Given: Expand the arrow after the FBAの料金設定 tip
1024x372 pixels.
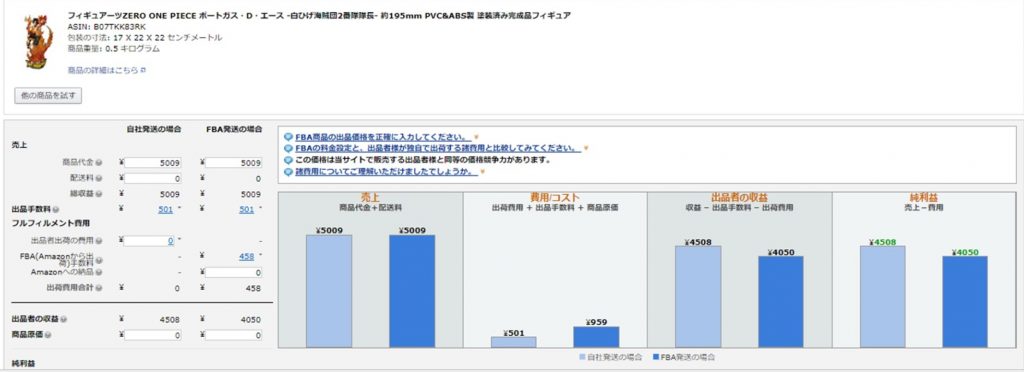Looking at the screenshot, I should pos(586,149).
